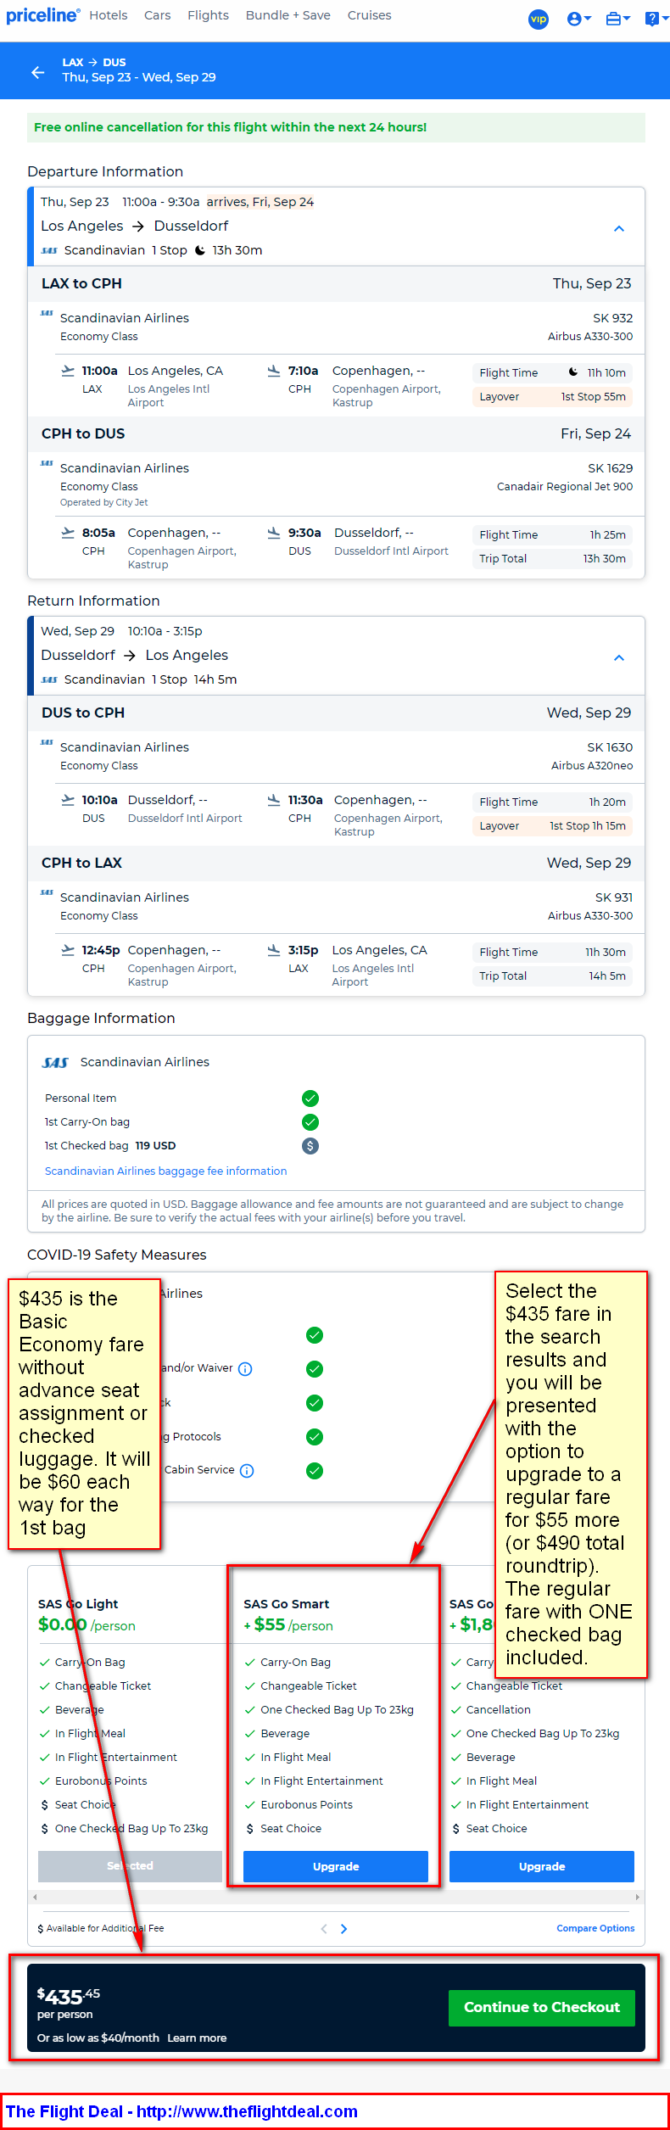Click the priceline logo
The image size is (670, 2130).
coord(42,15)
